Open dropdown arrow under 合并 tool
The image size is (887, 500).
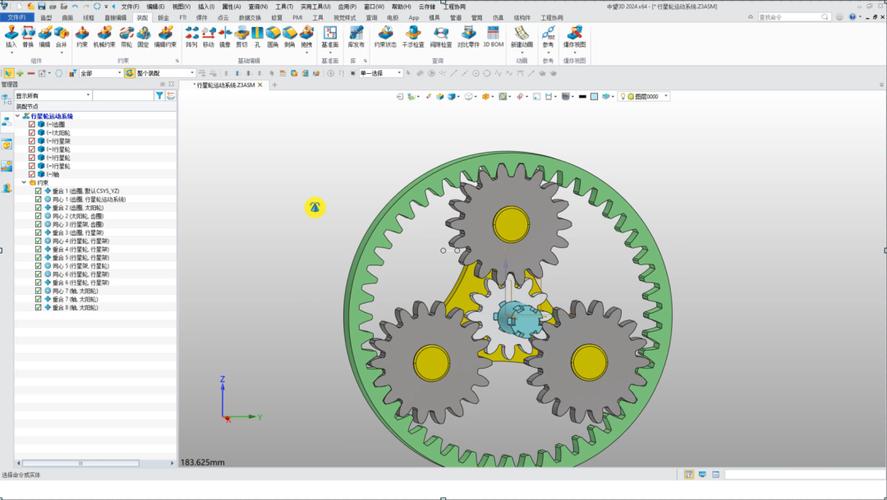[x=61, y=53]
